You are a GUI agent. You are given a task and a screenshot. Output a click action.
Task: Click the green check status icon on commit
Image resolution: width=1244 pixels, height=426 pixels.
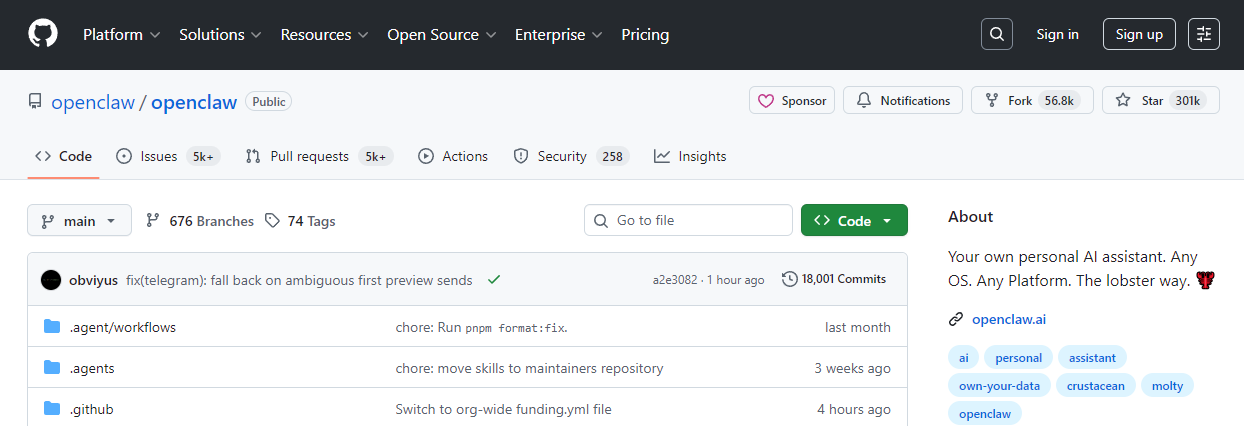[x=493, y=280]
